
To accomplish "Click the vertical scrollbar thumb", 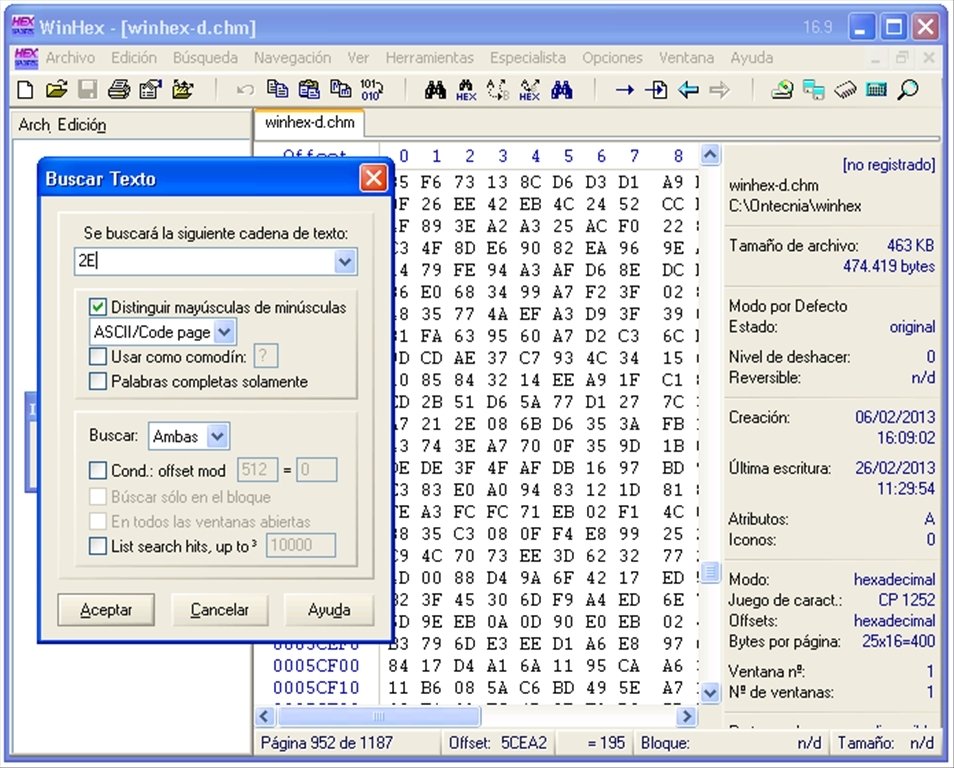I will [x=709, y=571].
